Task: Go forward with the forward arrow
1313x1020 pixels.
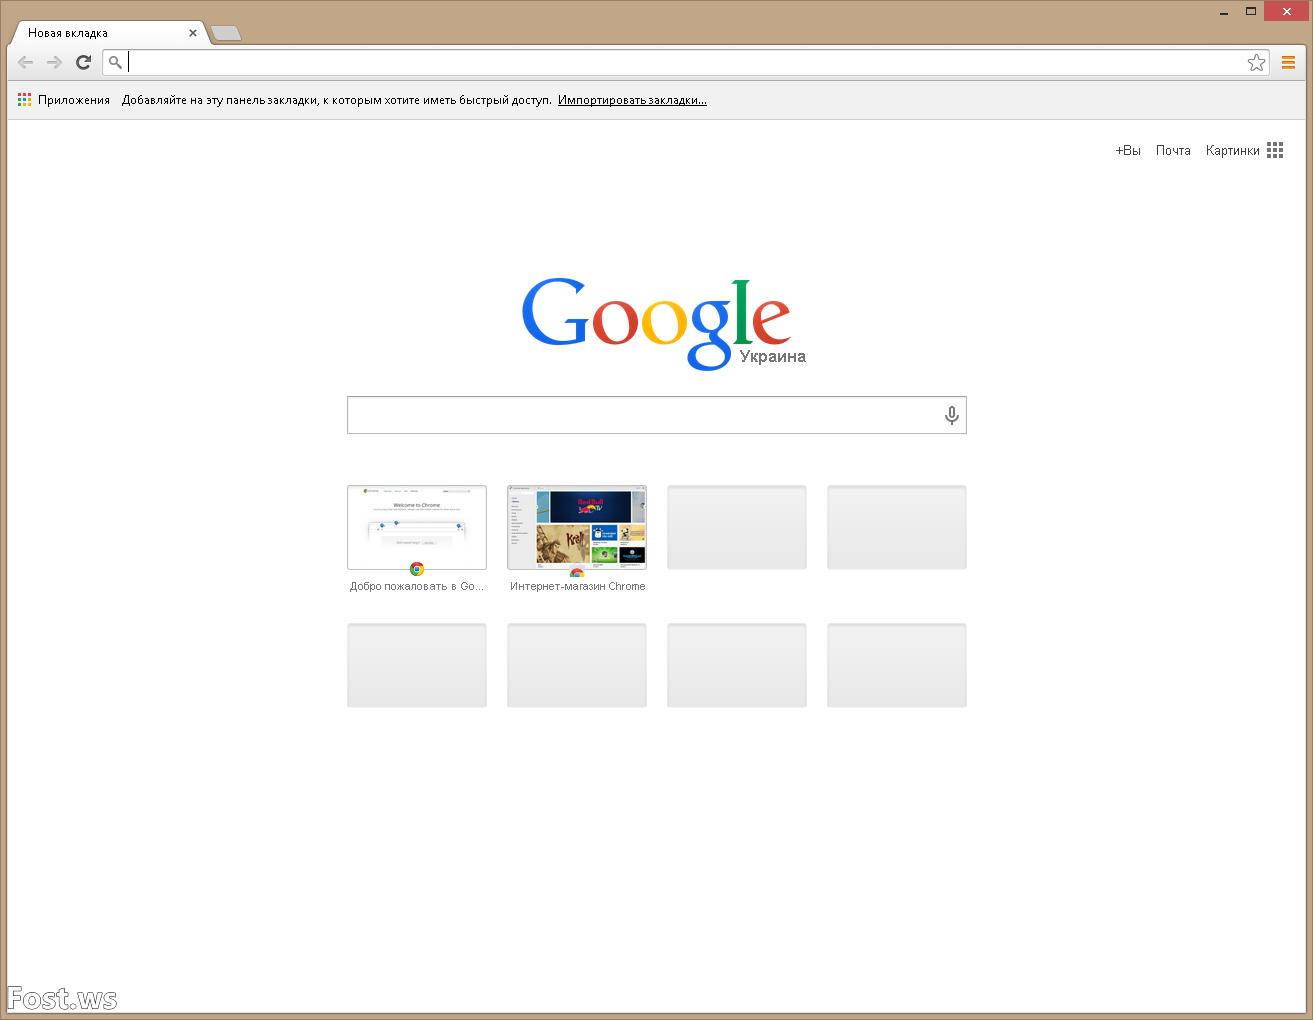Action: 55,63
